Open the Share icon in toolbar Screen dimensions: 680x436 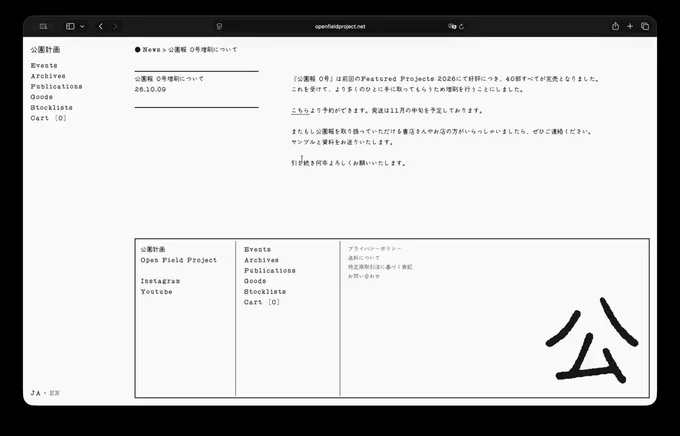pos(615,26)
